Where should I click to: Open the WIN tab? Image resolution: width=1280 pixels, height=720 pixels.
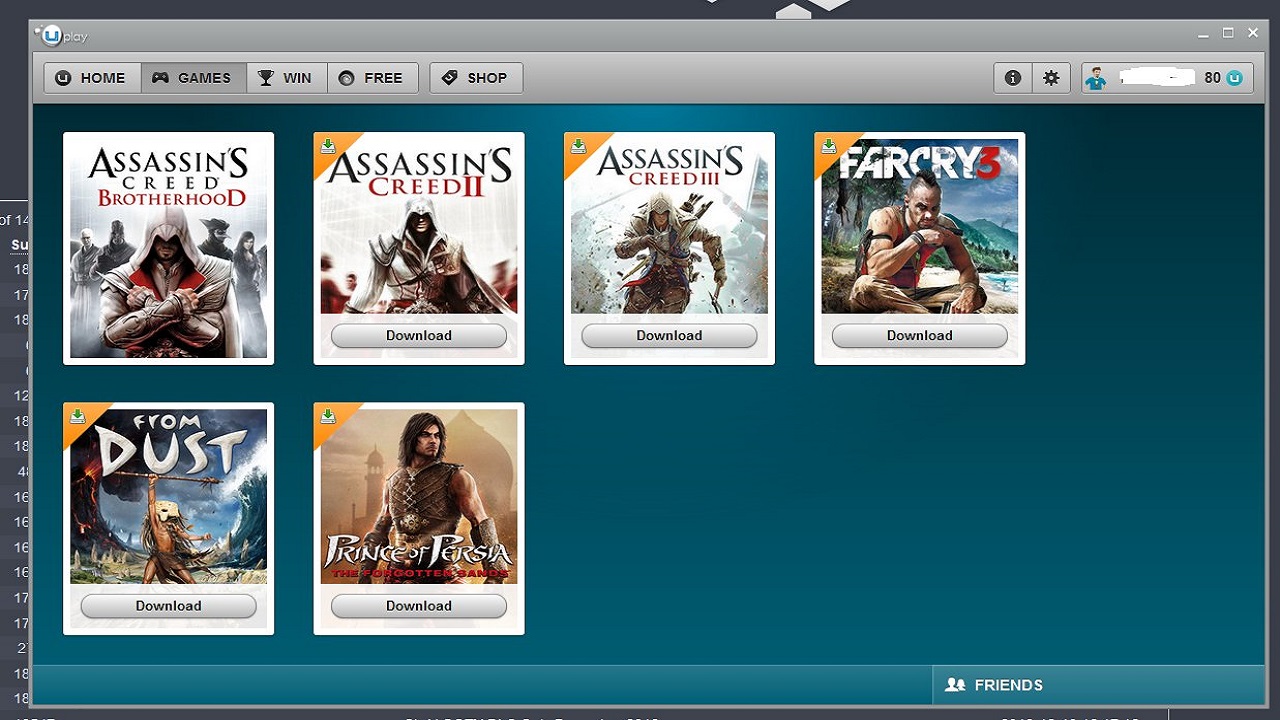pyautogui.click(x=287, y=78)
